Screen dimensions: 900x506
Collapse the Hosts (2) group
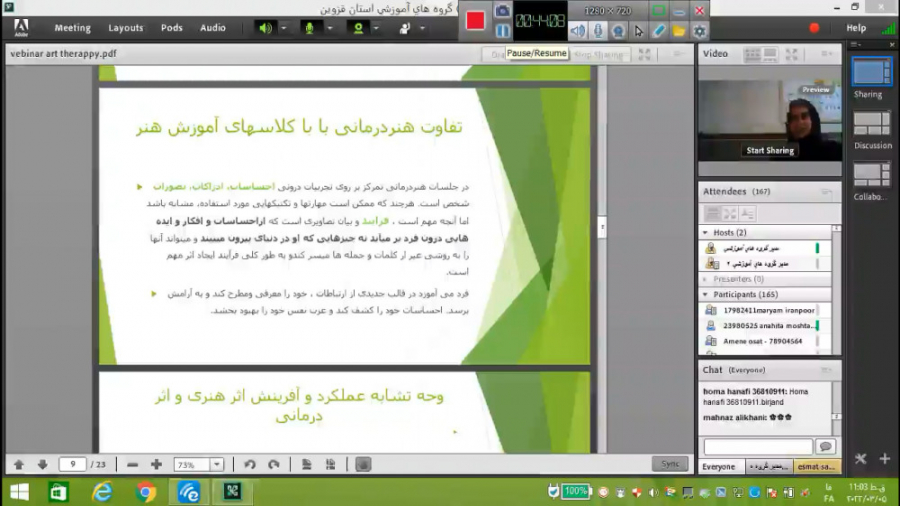pyautogui.click(x=705, y=232)
